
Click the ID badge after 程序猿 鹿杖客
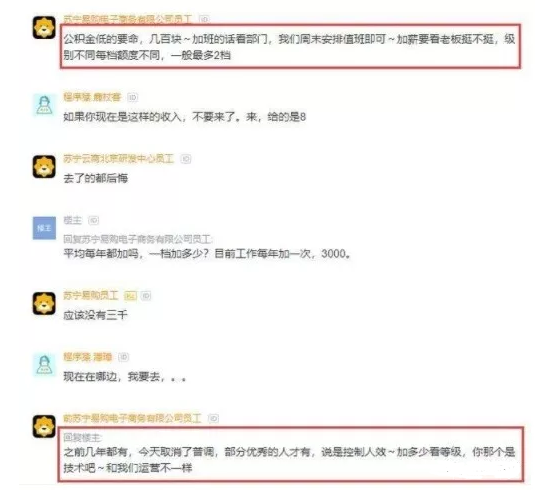(132, 97)
